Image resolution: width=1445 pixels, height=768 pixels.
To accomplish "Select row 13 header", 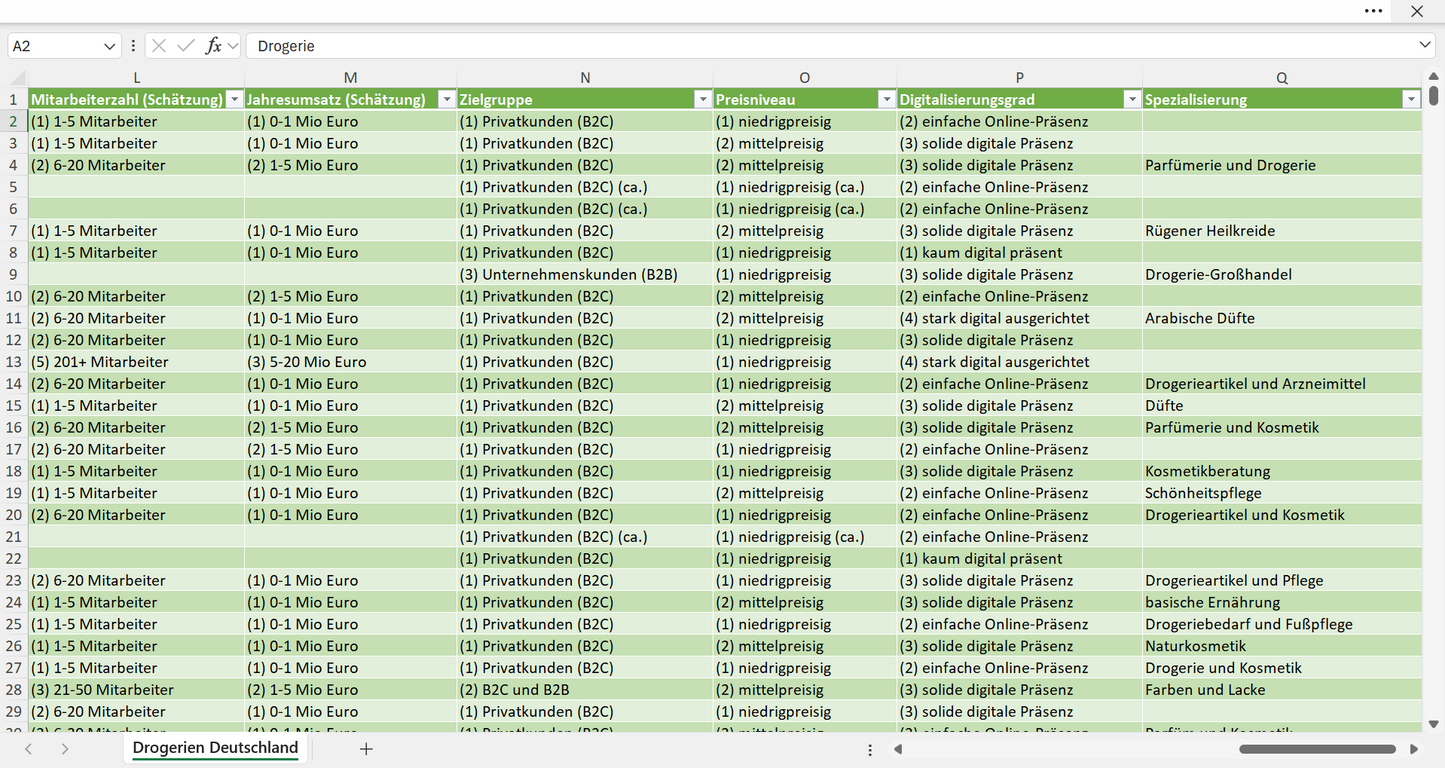I will [14, 362].
